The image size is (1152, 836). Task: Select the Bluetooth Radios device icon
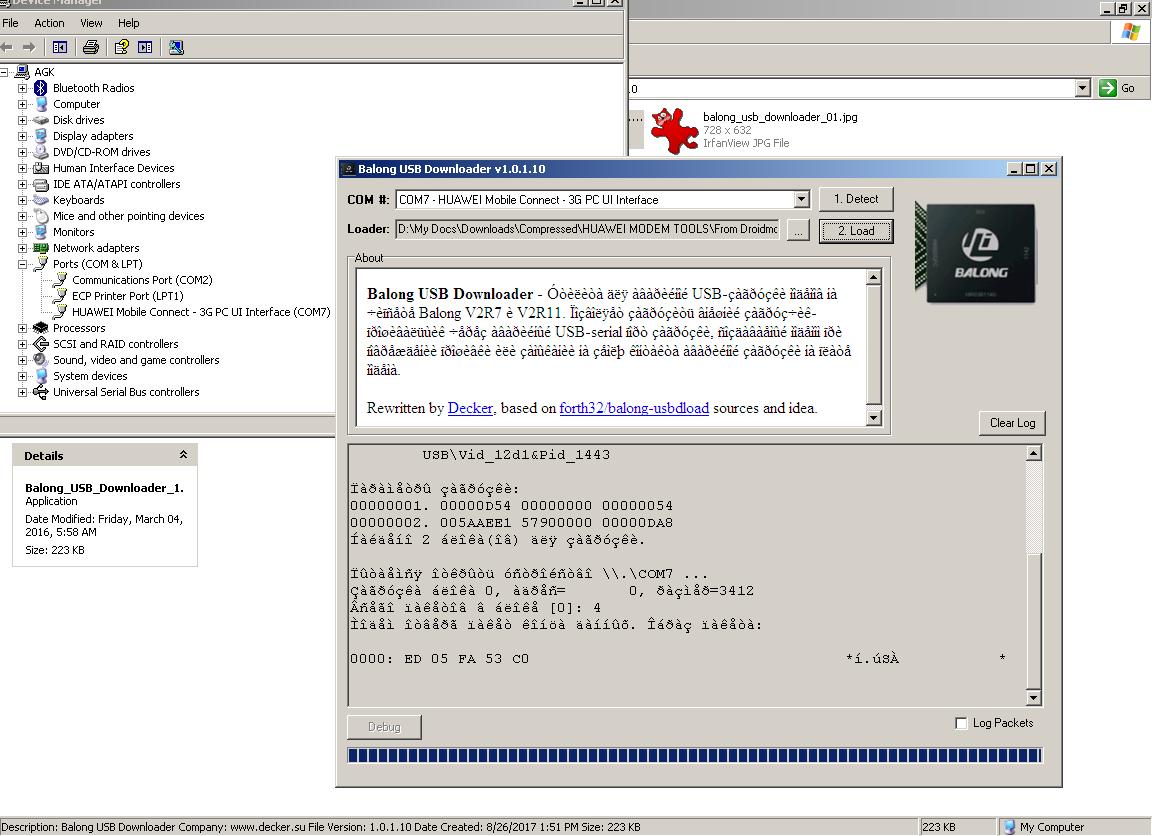pyautogui.click(x=40, y=88)
